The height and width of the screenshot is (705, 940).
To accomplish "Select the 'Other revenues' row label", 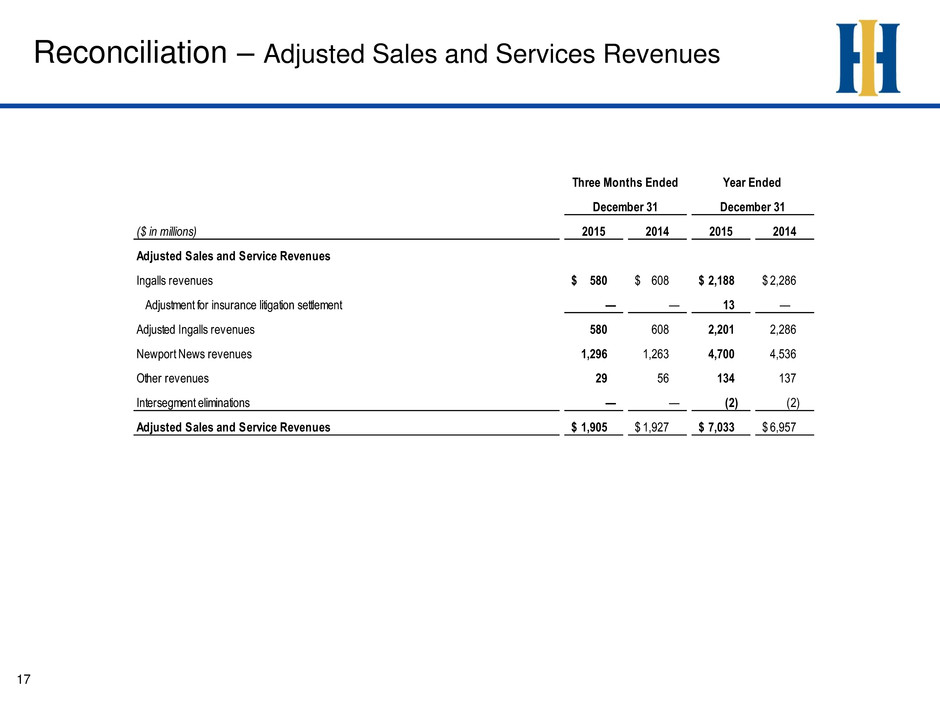I will pyautogui.click(x=173, y=378).
